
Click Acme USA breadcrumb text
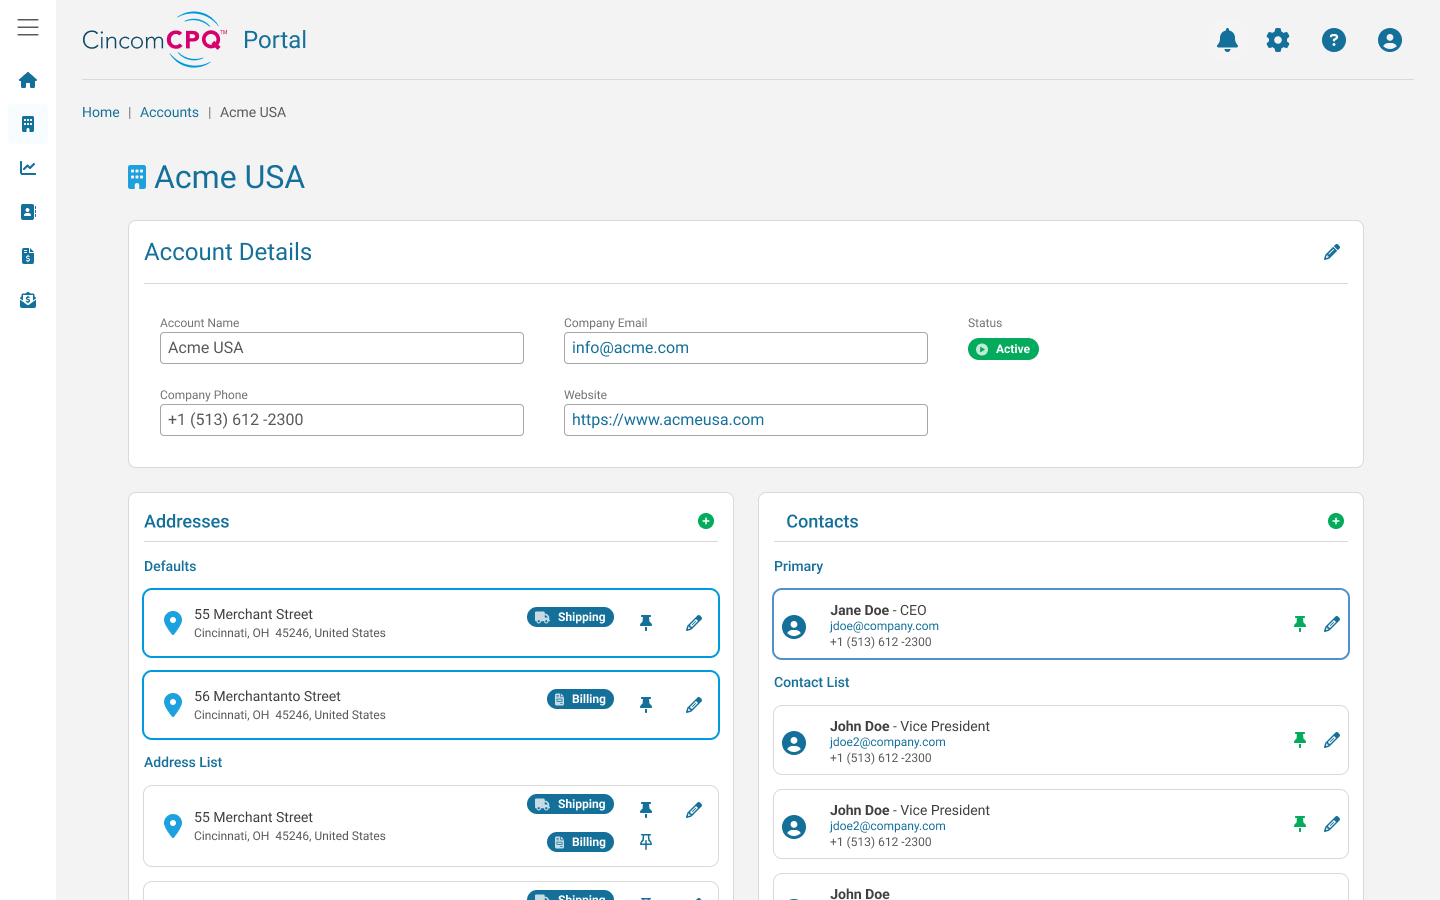coord(253,112)
